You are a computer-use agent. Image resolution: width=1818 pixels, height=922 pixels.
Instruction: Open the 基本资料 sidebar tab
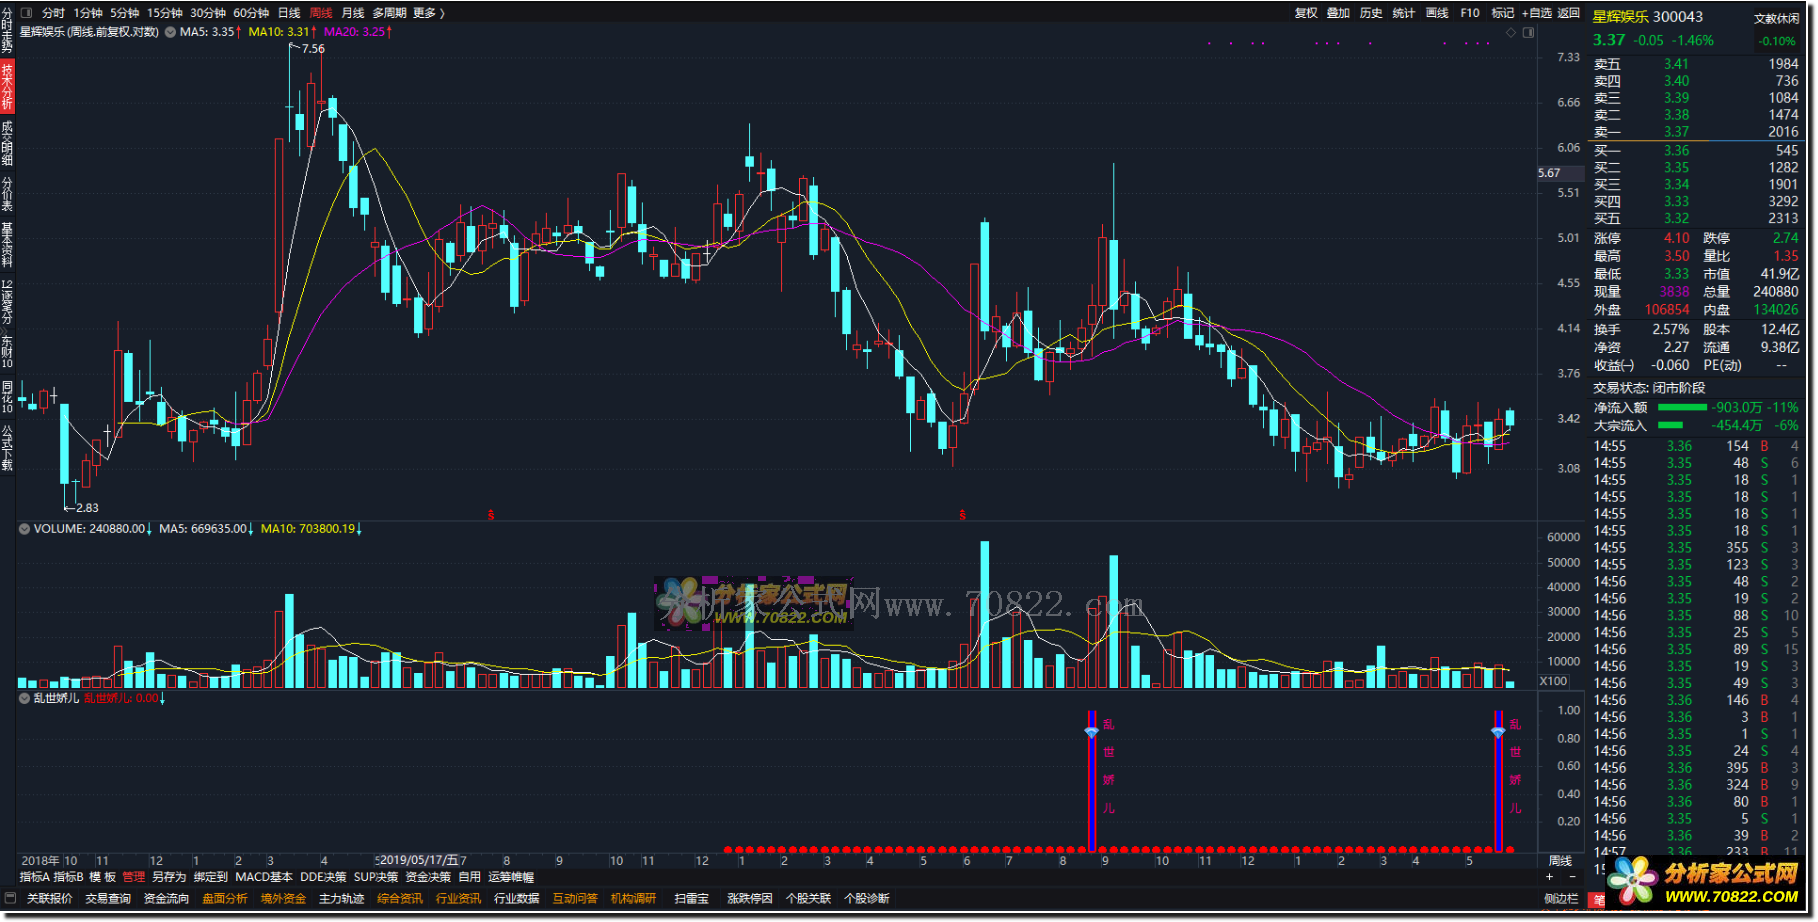pos(7,244)
